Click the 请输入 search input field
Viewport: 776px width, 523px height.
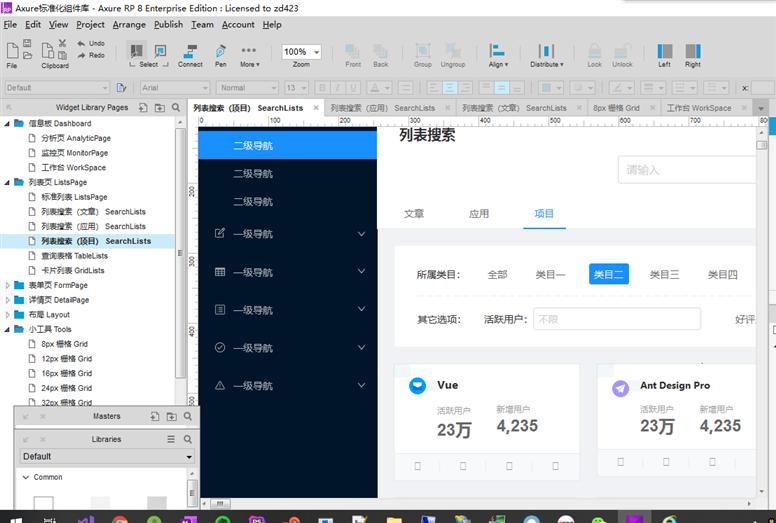pyautogui.click(x=687, y=170)
